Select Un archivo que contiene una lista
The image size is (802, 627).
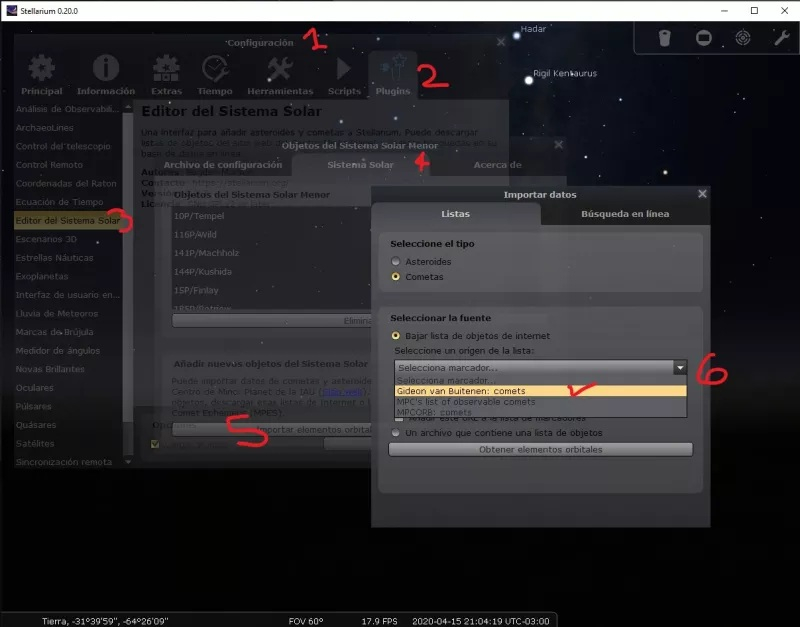[x=395, y=433]
